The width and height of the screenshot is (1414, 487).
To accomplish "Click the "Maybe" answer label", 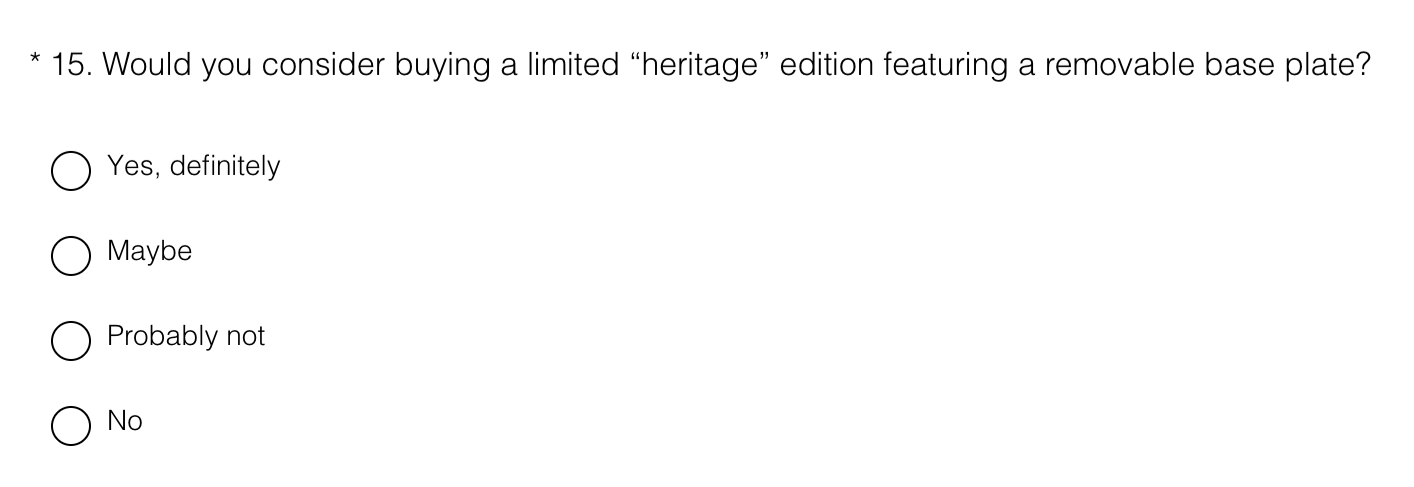I will click(149, 251).
